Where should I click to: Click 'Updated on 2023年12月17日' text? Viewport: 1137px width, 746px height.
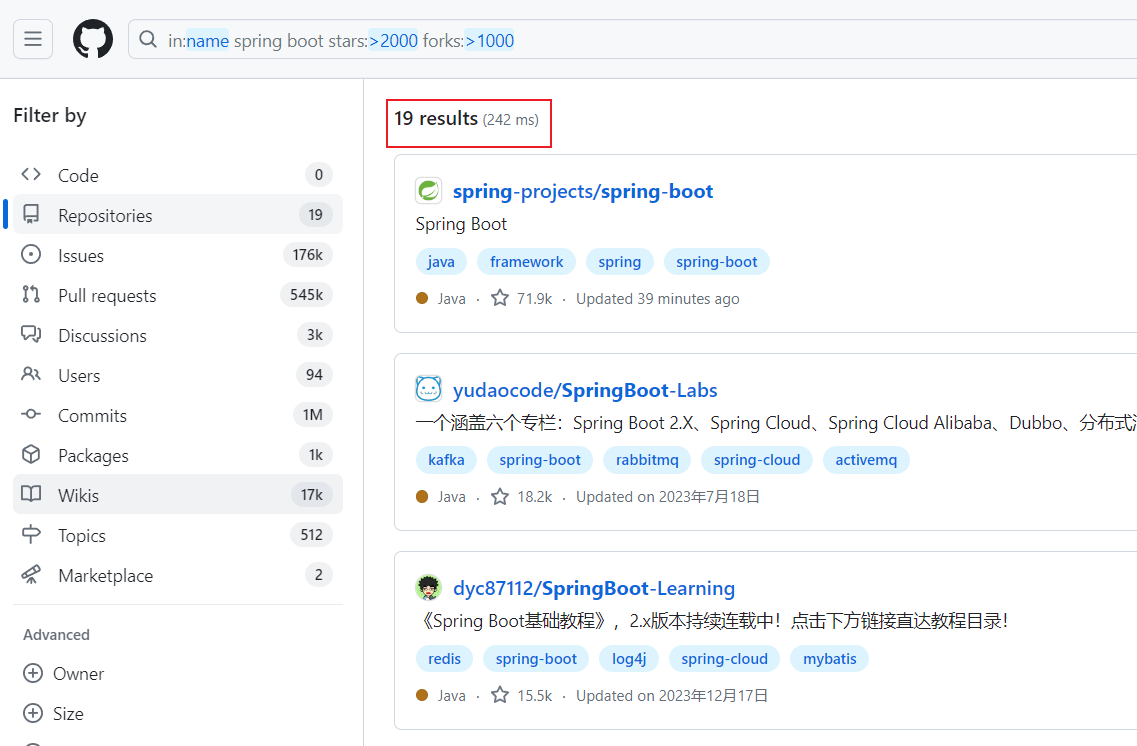[672, 695]
